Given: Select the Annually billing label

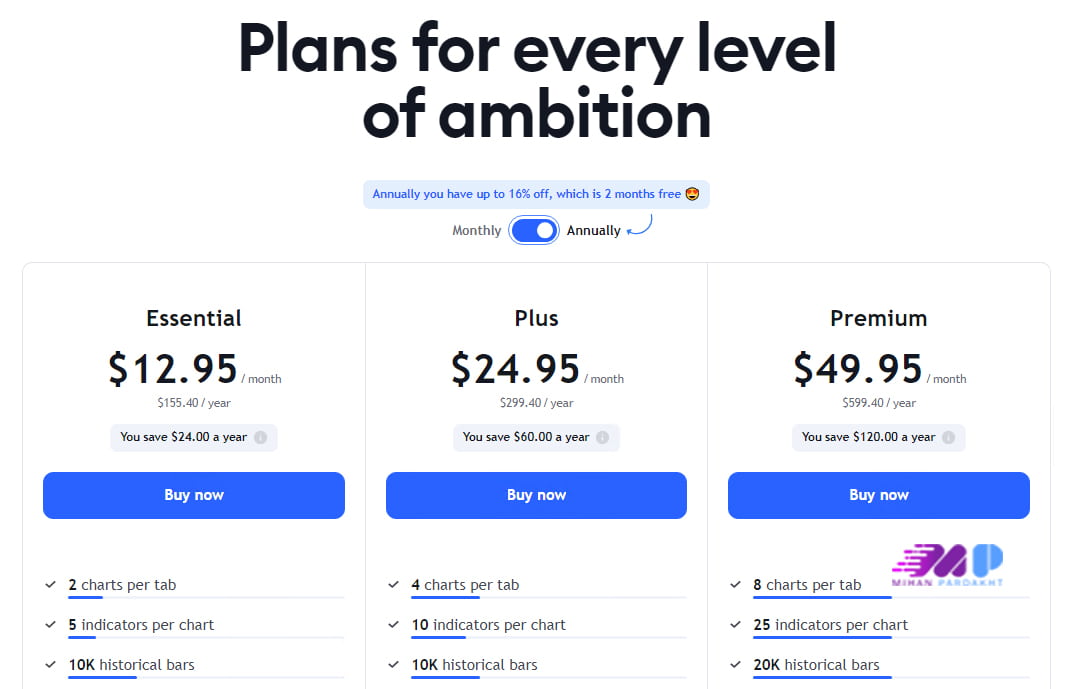Looking at the screenshot, I should coord(594,231).
